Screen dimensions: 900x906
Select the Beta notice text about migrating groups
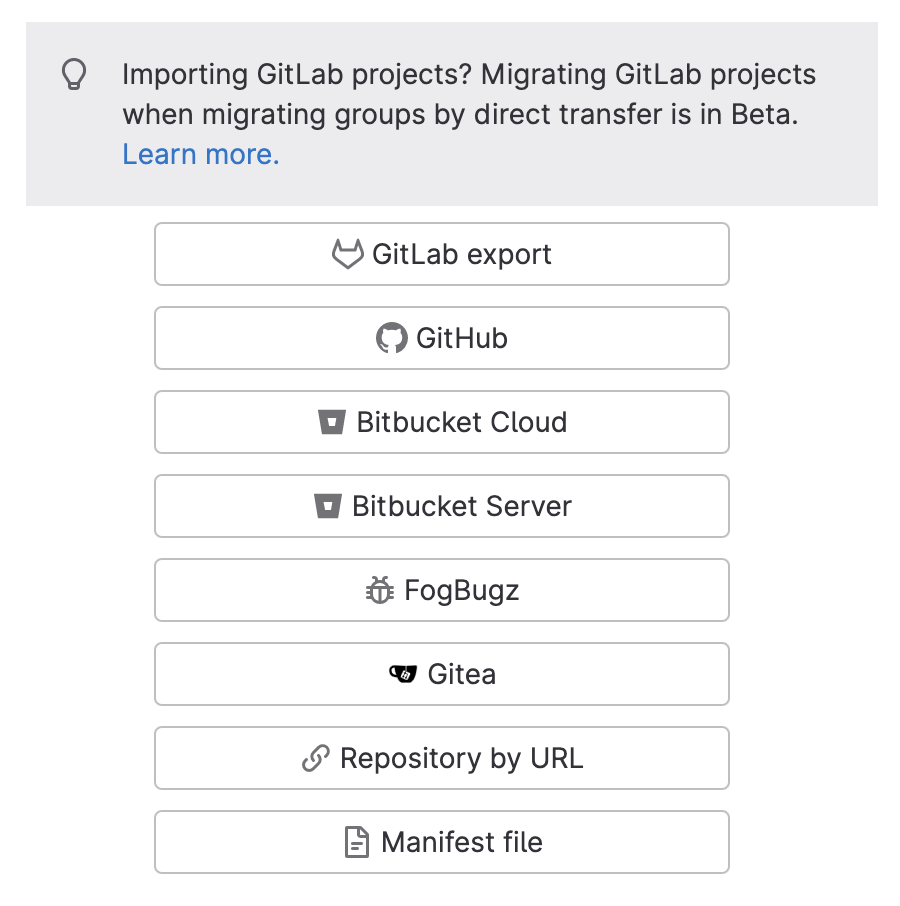pos(468,114)
